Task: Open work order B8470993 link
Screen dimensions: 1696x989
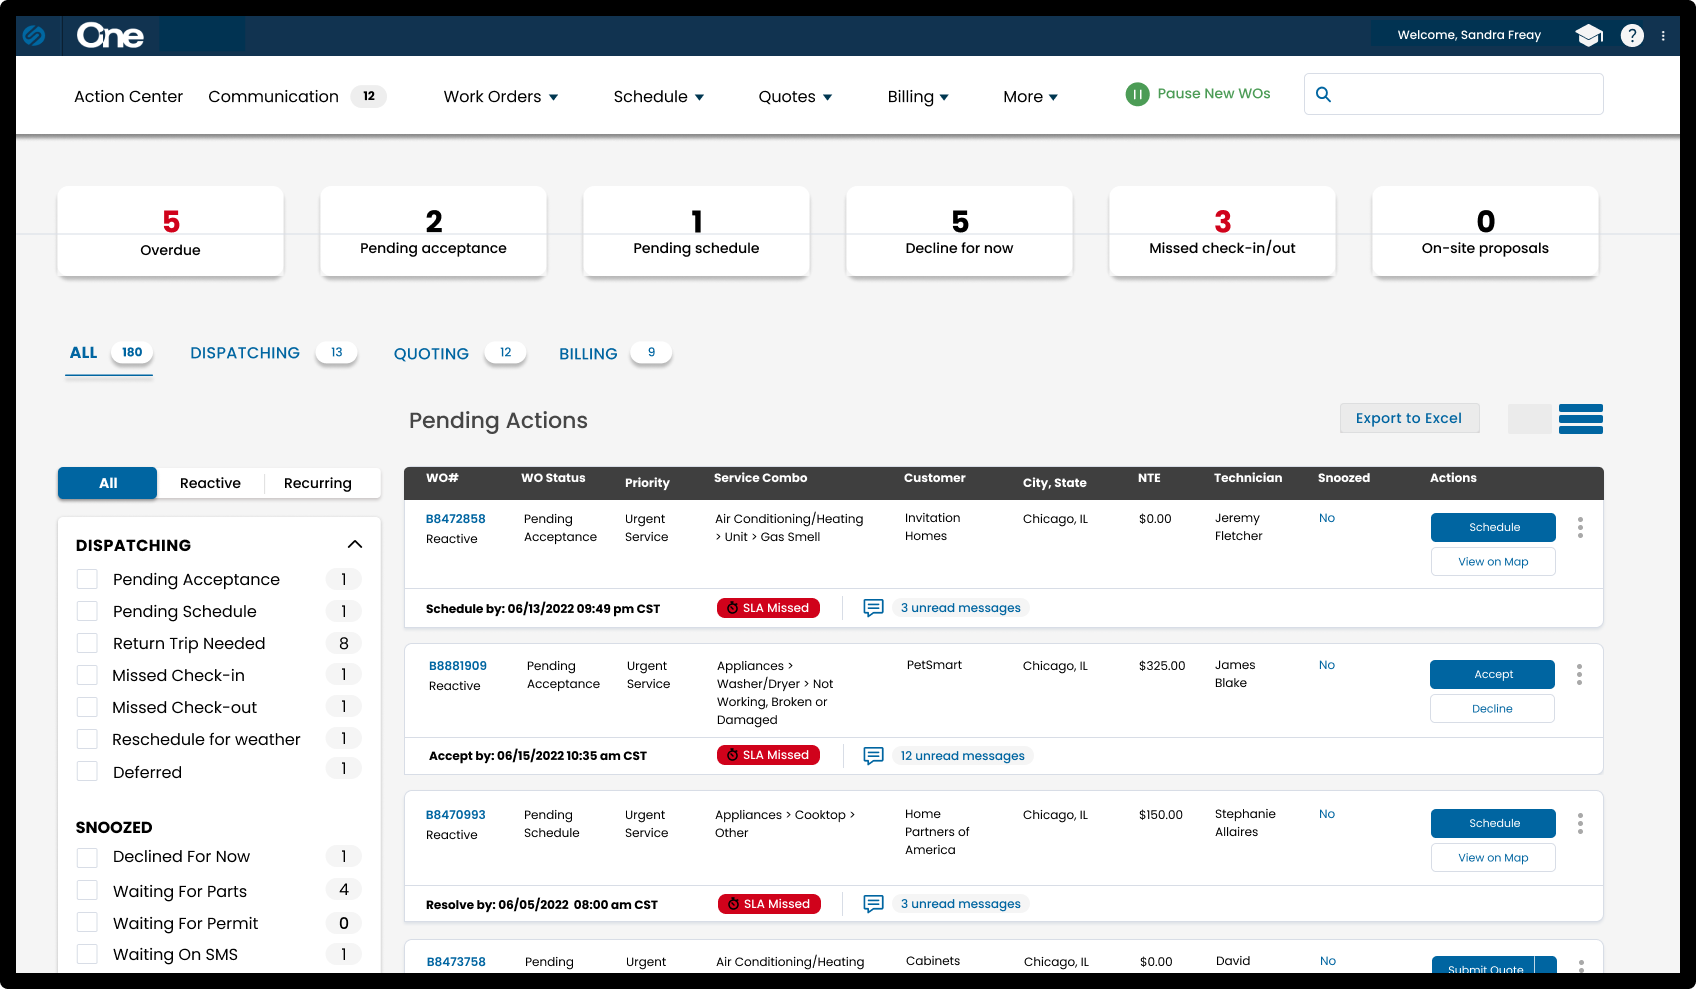Action: [456, 815]
